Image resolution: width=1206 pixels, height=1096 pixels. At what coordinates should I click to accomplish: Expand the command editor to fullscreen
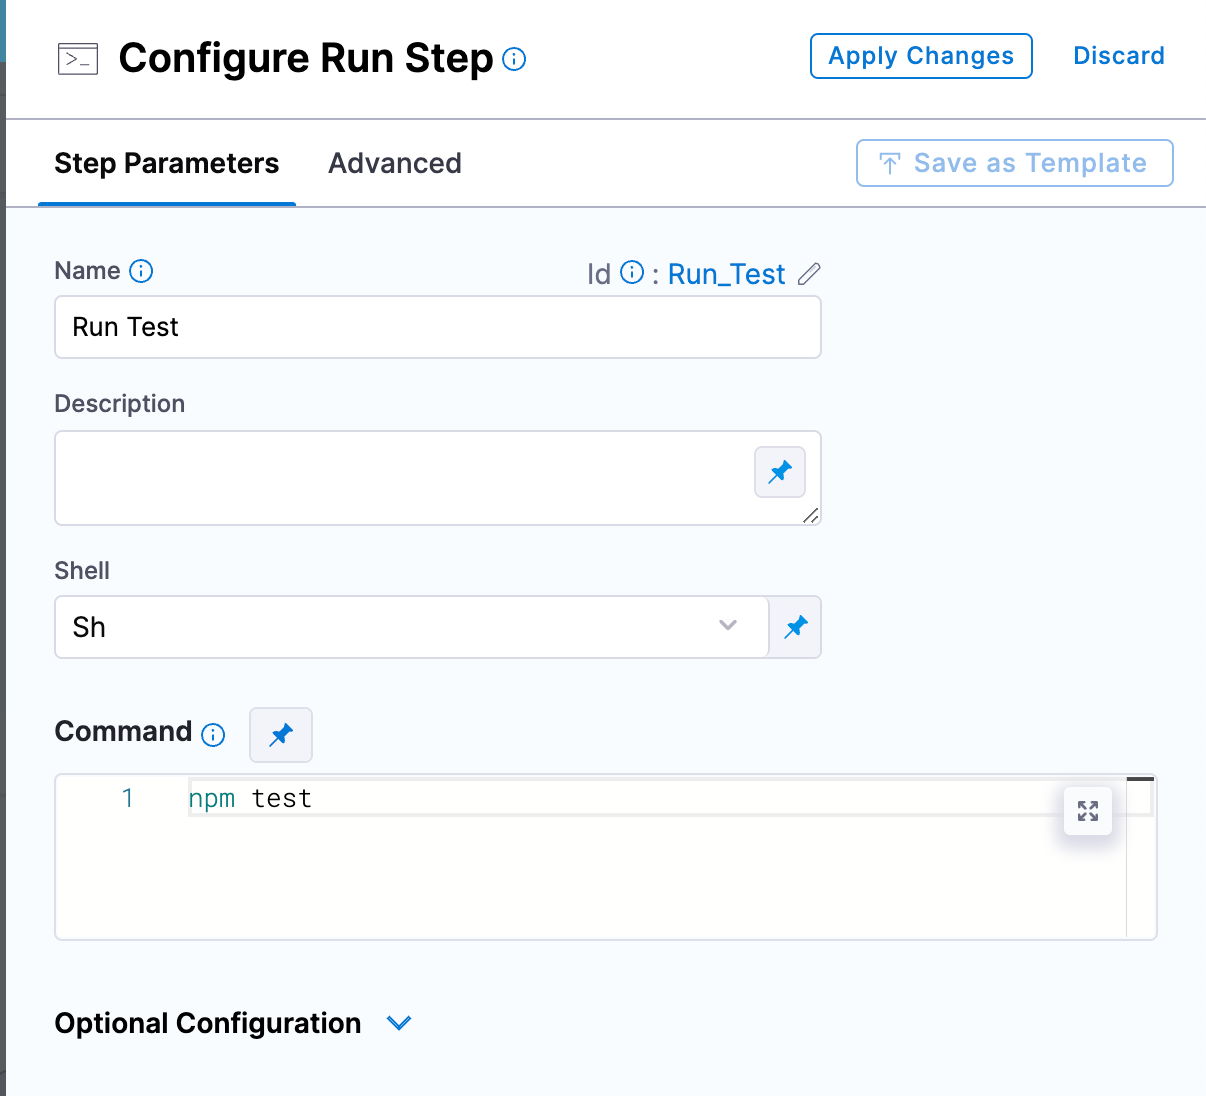[x=1087, y=811]
